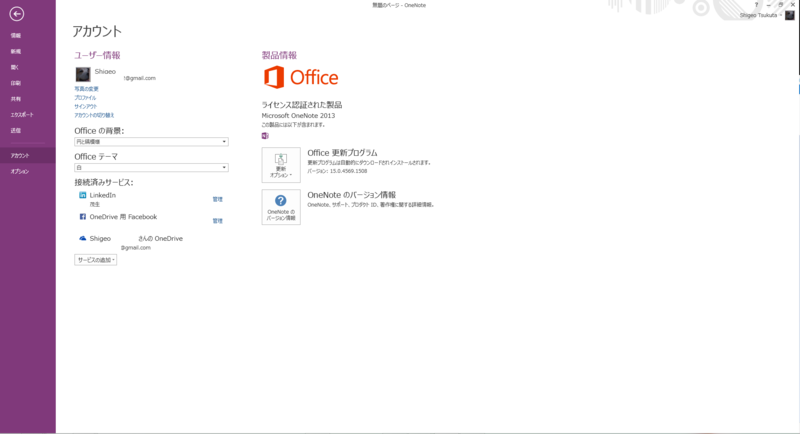Open the サービスの追加 (Add a service) dropdown
This screenshot has width=800, height=434.
pyautogui.click(x=95, y=260)
